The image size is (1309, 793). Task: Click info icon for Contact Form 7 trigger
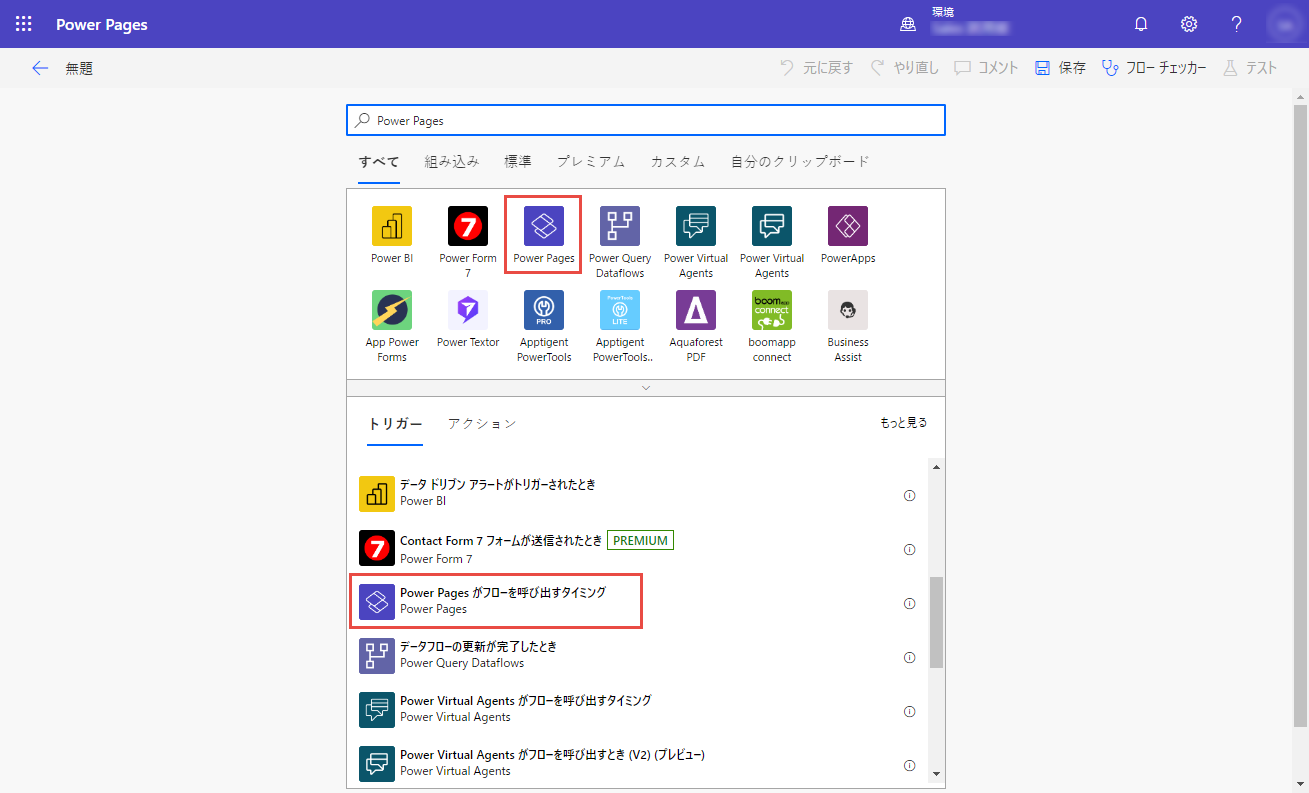click(910, 549)
